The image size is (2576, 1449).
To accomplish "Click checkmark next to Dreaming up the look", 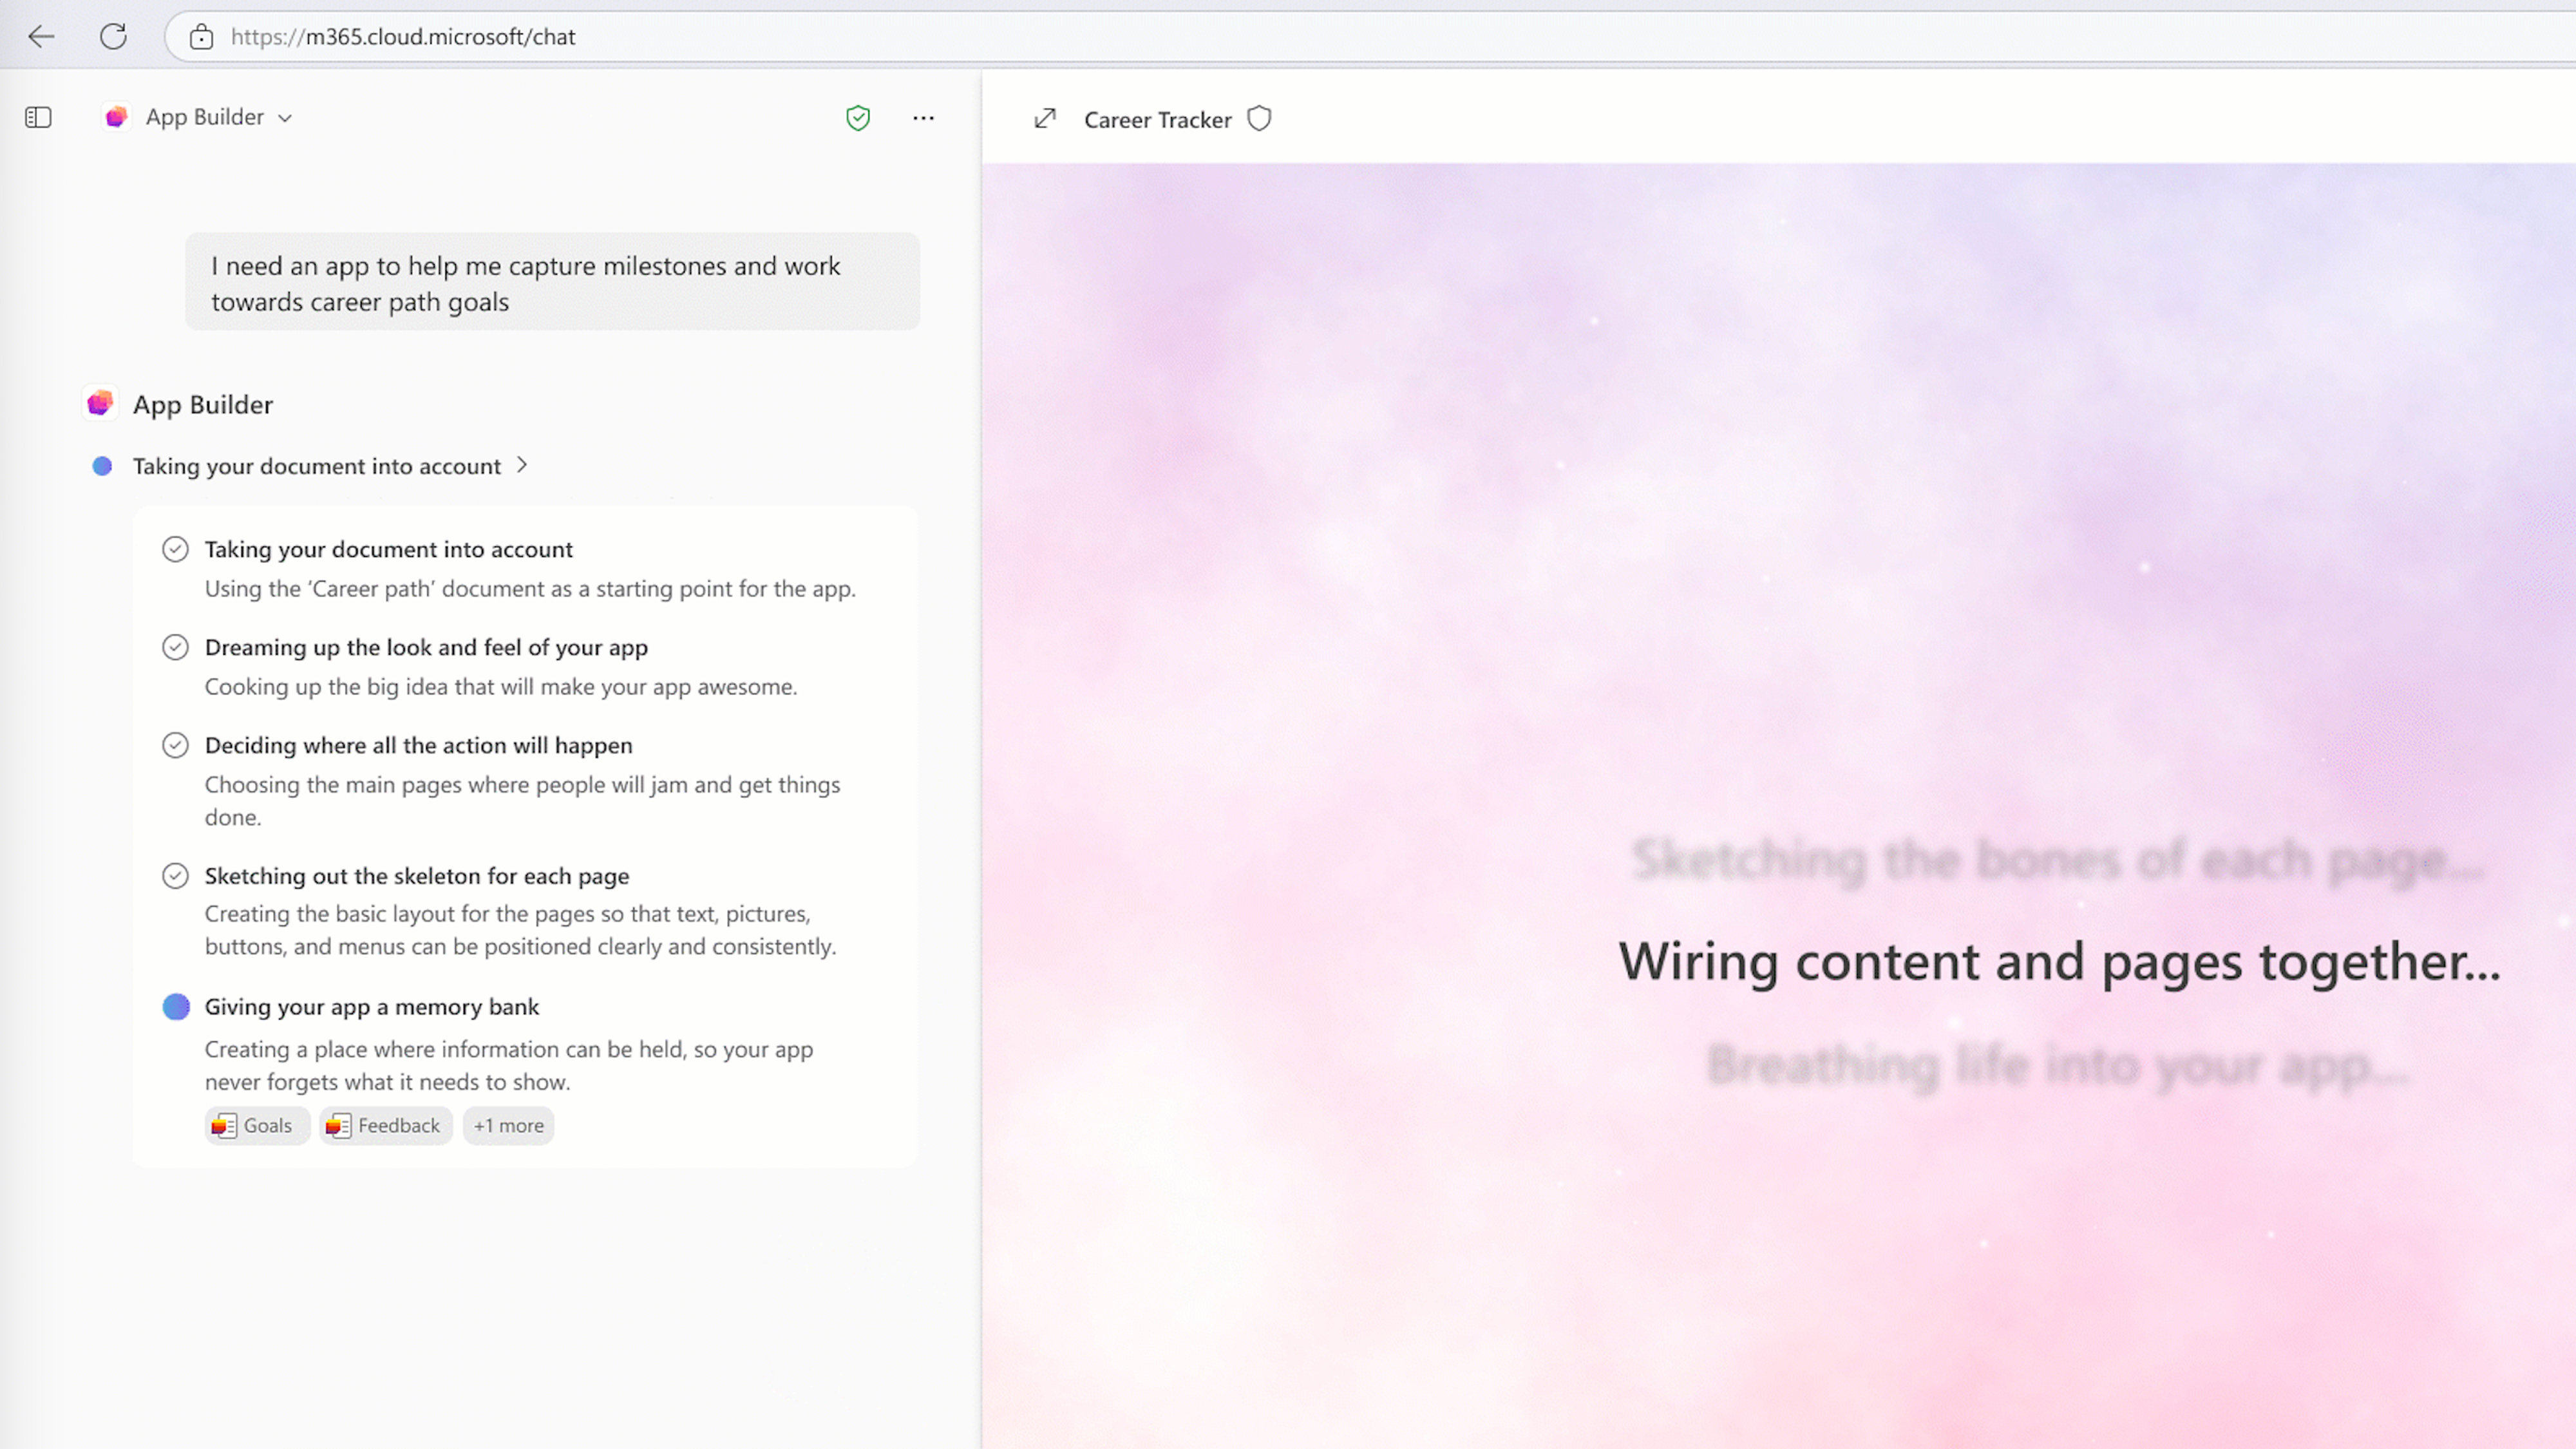I will [175, 647].
